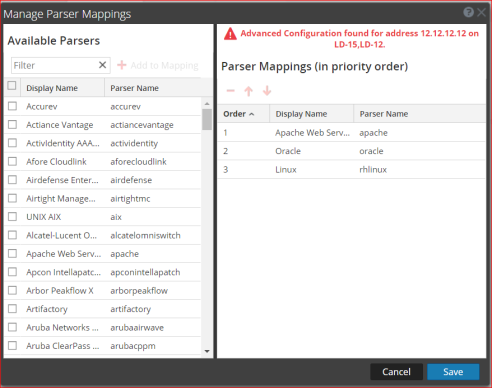Viewport: 492px width, 388px height.
Task: Move mapping up with the up arrow
Action: coord(249,91)
